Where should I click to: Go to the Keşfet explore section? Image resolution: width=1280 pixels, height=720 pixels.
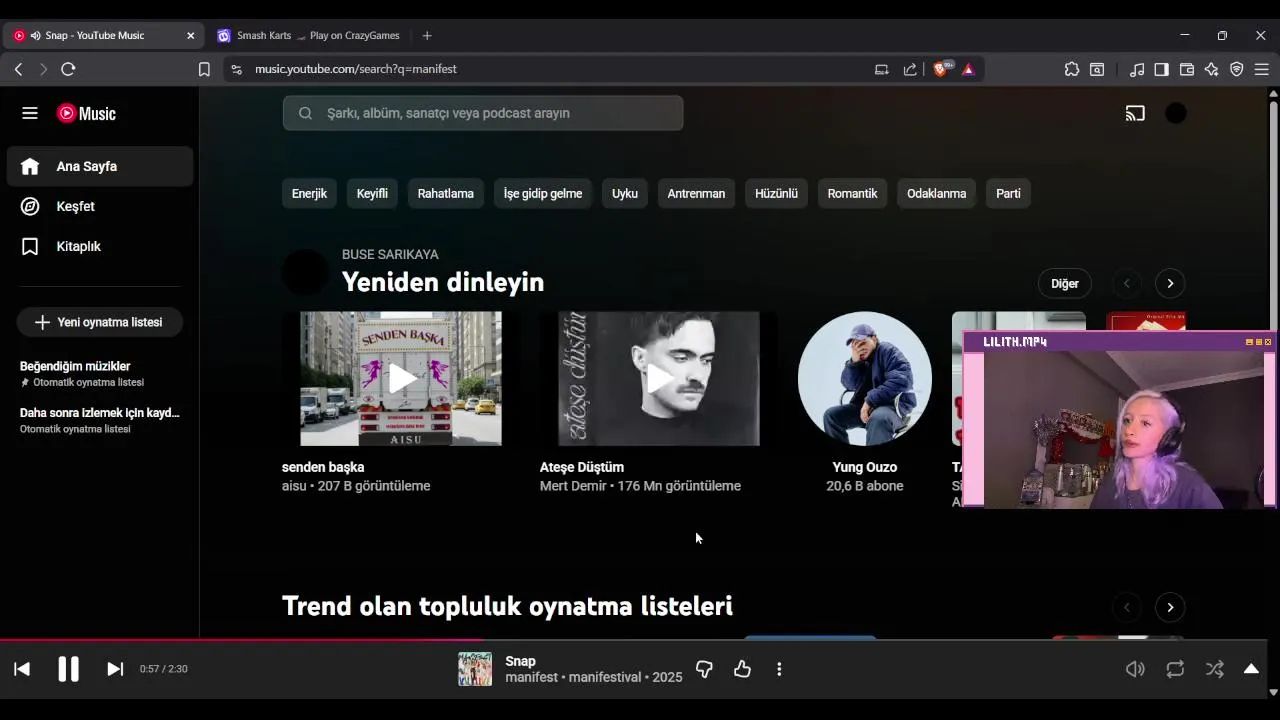[100, 206]
